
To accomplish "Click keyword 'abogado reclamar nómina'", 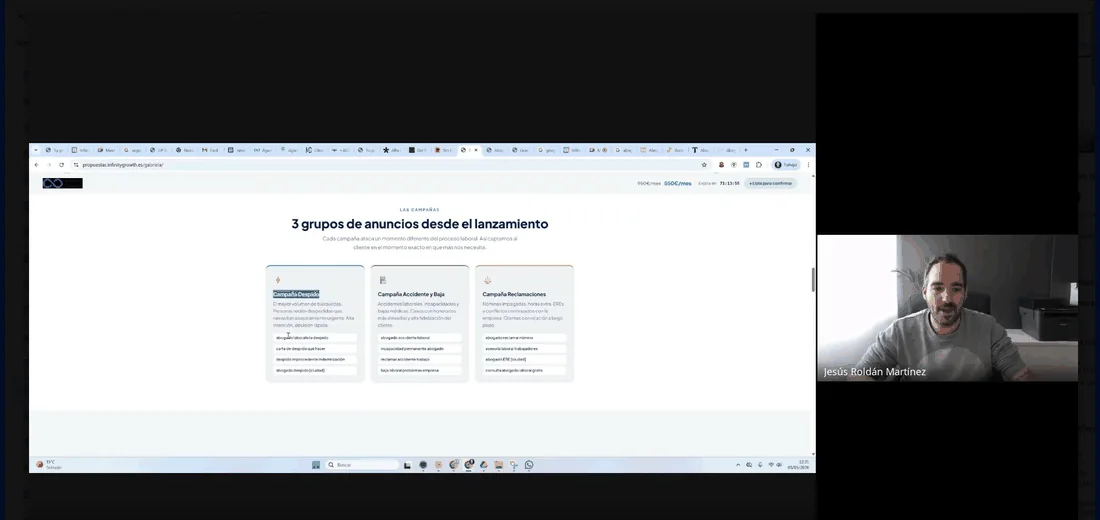I will [524, 338].
